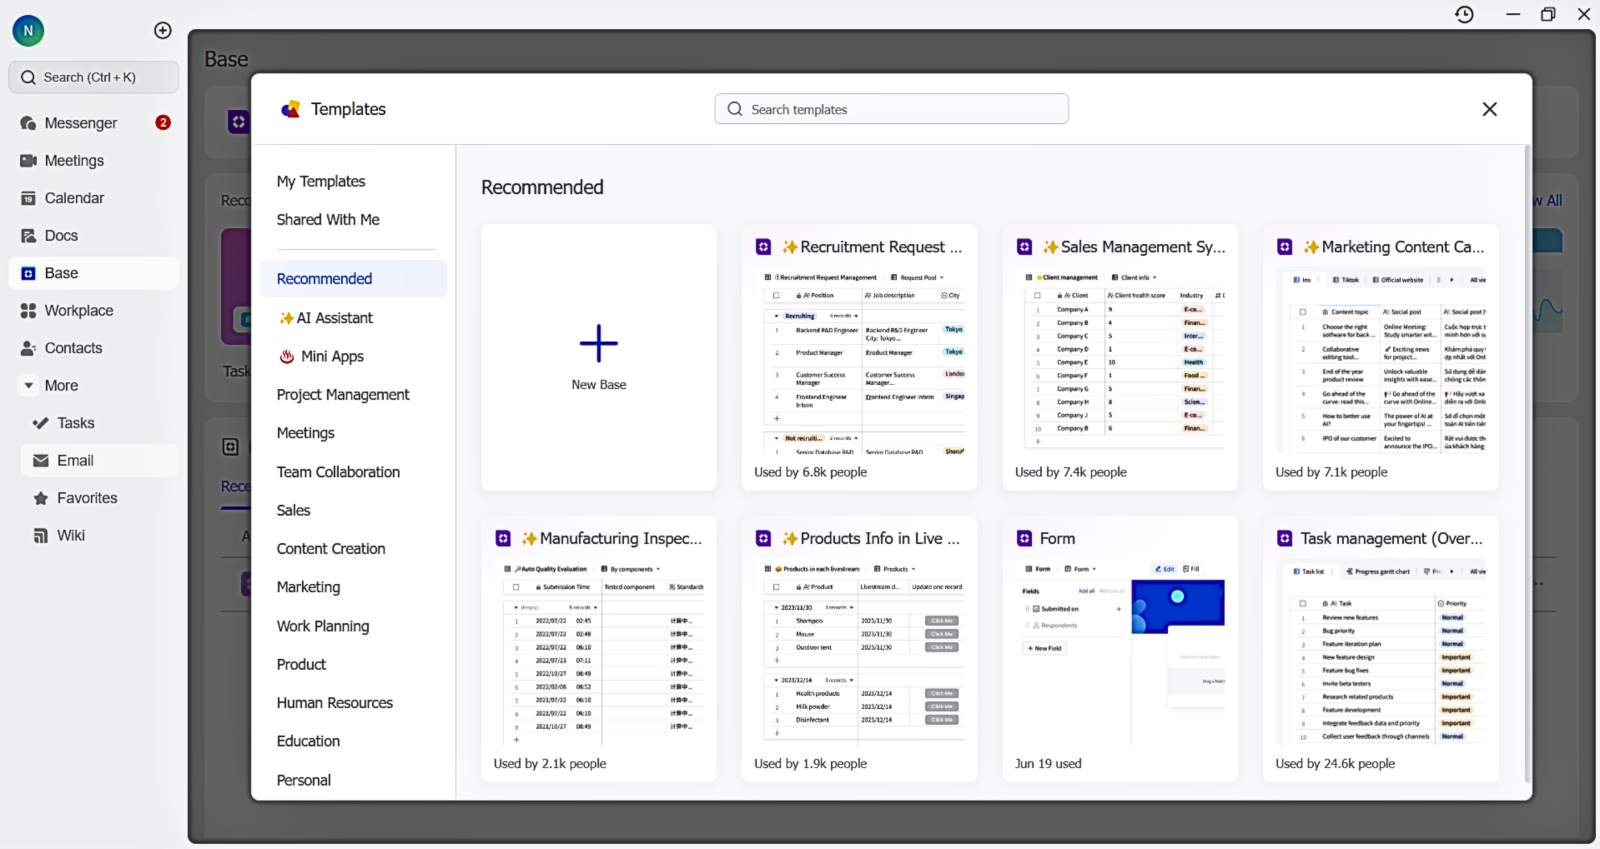
Task: Open the Meetings camera icon
Action: tap(28, 161)
